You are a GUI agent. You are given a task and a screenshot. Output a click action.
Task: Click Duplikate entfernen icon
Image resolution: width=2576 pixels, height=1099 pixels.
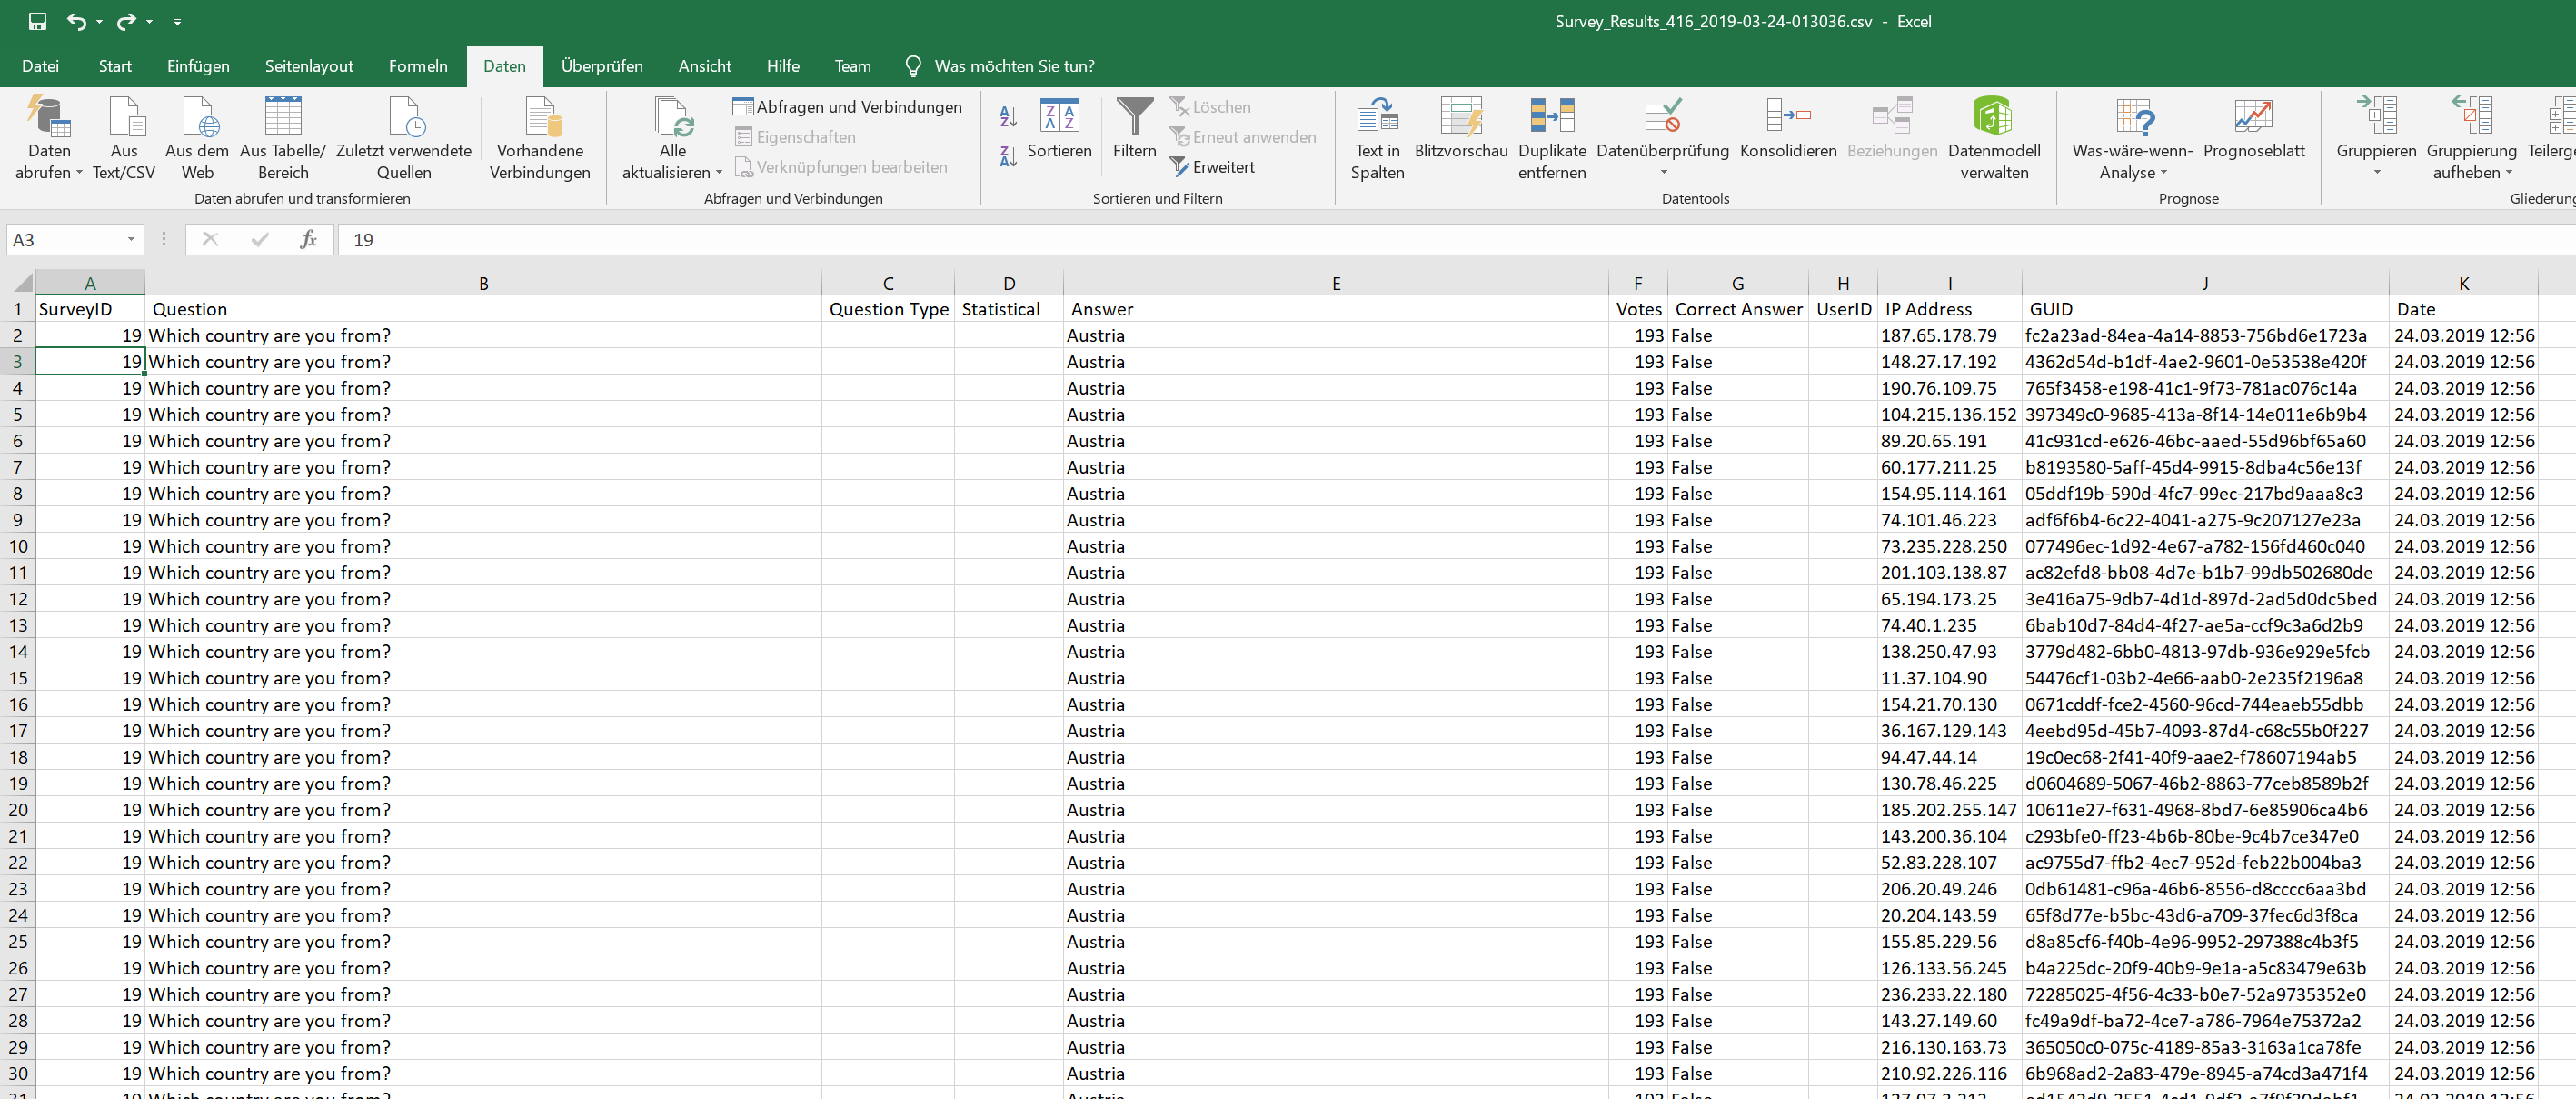point(1551,117)
